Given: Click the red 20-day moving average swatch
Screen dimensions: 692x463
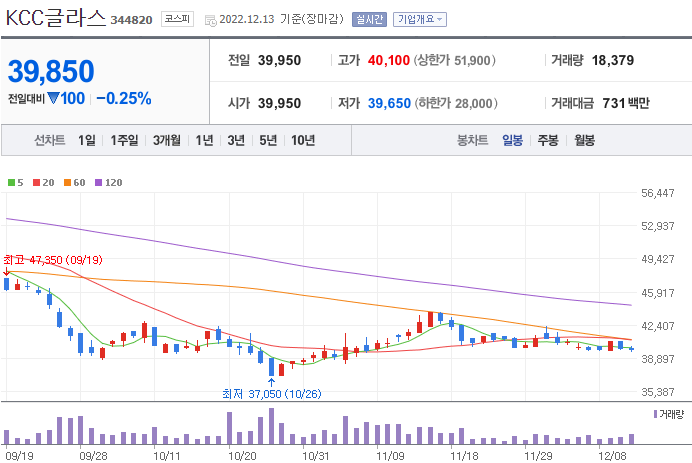Looking at the screenshot, I should click(x=37, y=183).
